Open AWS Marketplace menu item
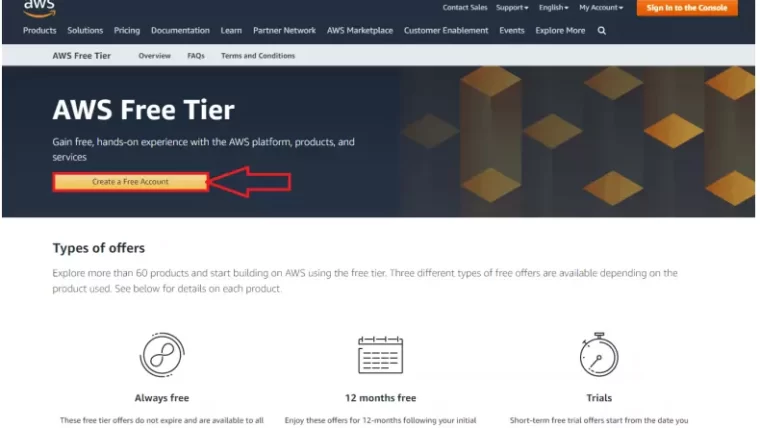This screenshot has width=760, height=428. pyautogui.click(x=360, y=31)
